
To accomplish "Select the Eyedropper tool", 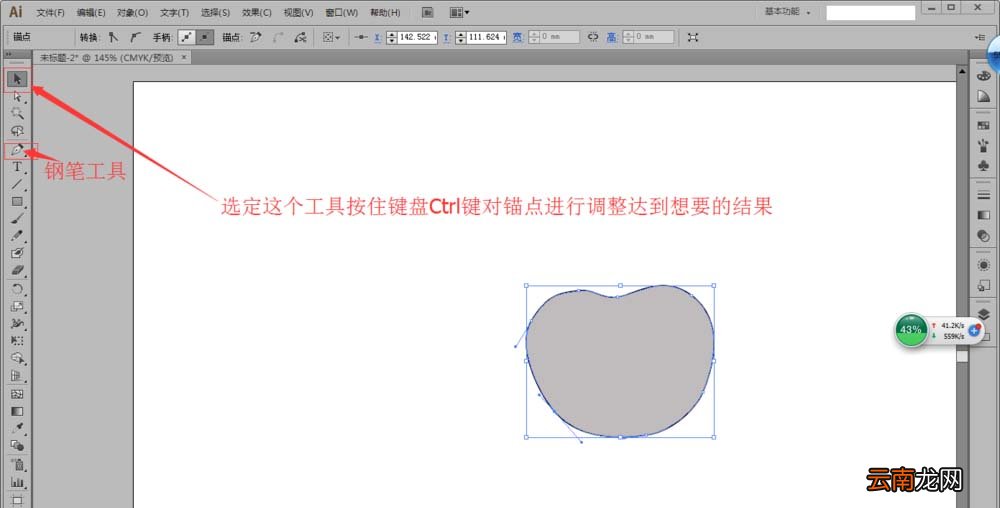I will point(17,428).
